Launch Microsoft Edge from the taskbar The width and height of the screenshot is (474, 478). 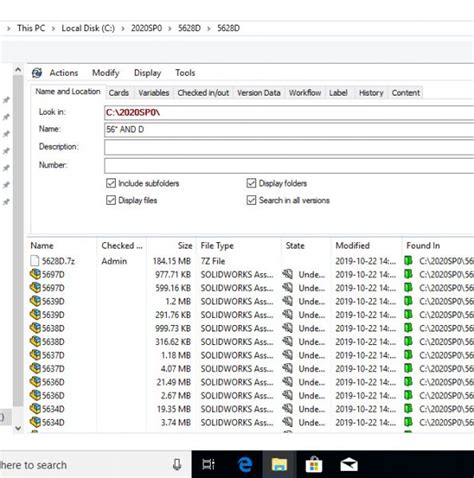245,464
